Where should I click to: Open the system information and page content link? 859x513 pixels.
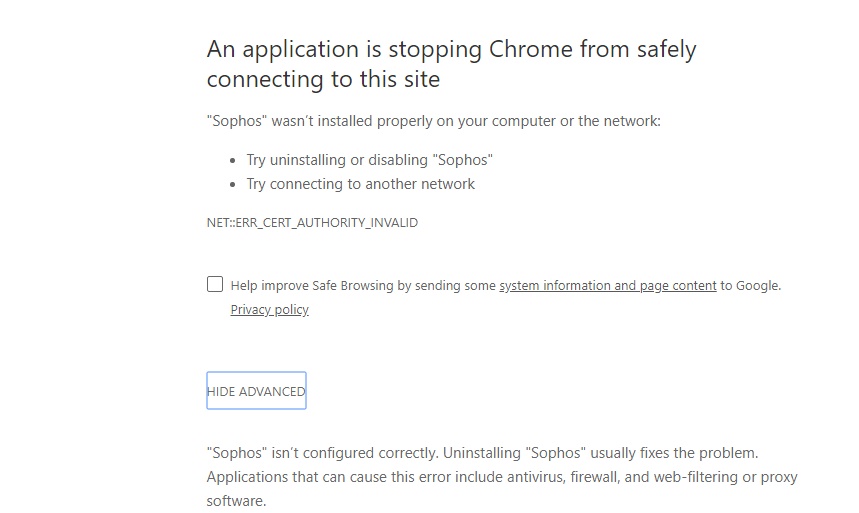coord(608,286)
